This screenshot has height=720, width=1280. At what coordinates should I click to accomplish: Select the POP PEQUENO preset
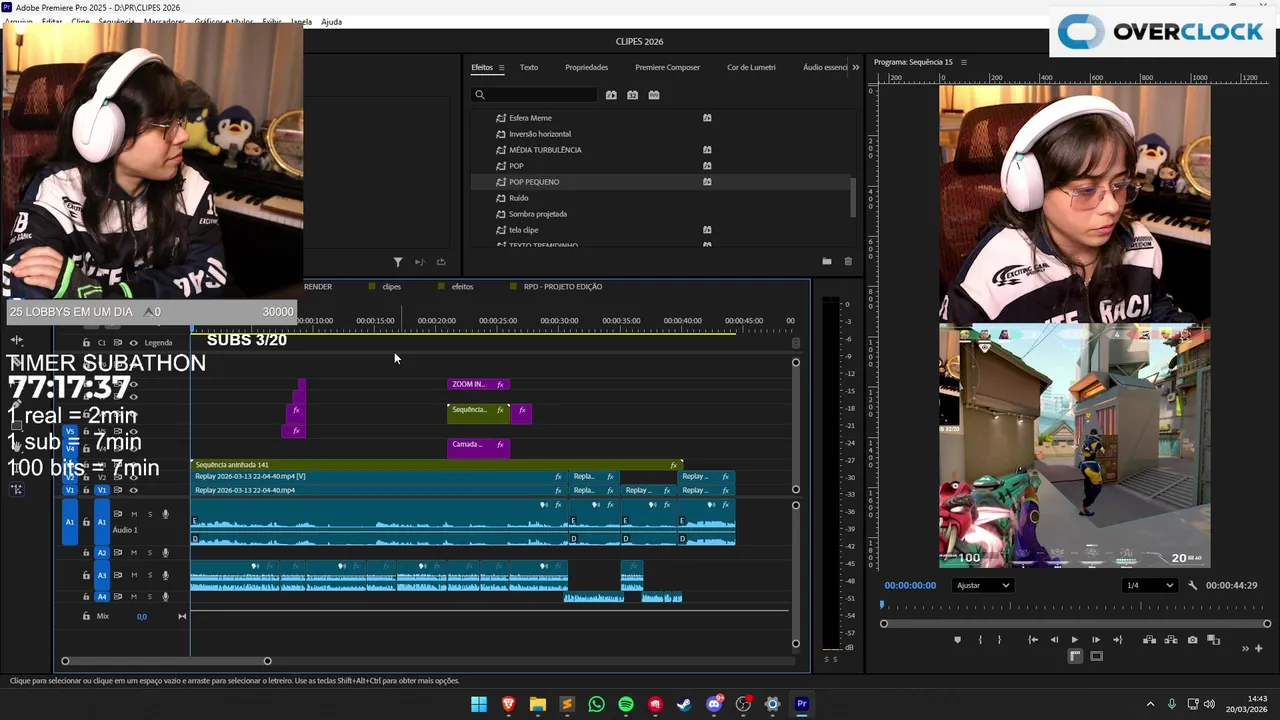point(534,182)
